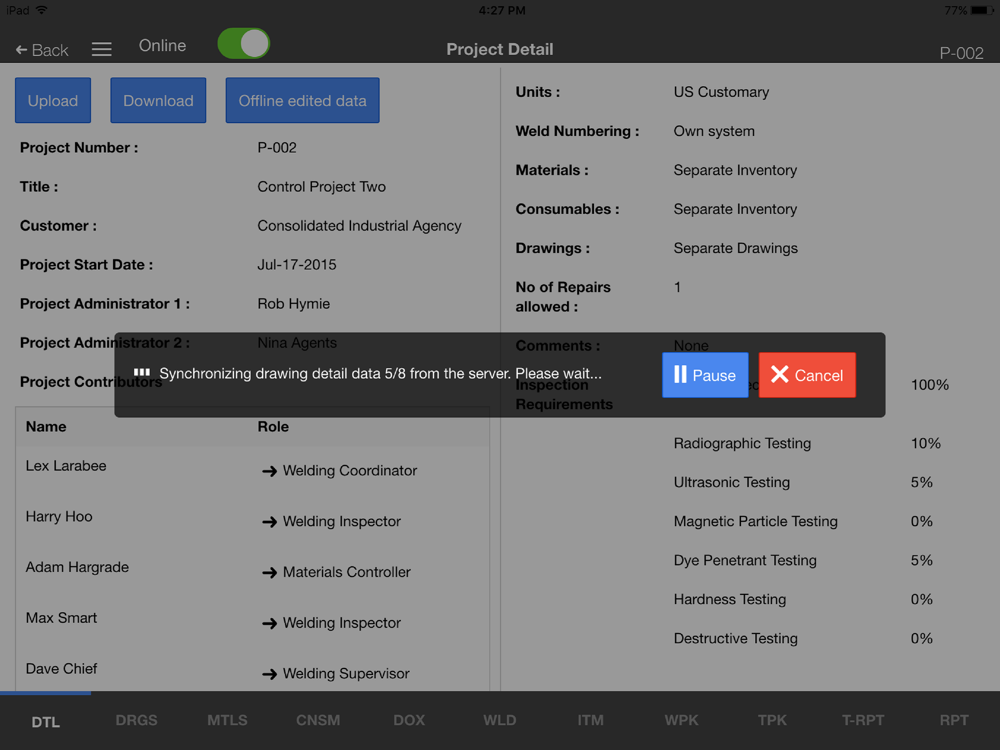Click the 'US Customary' units value
Image resolution: width=1000 pixels, height=750 pixels.
click(x=721, y=92)
